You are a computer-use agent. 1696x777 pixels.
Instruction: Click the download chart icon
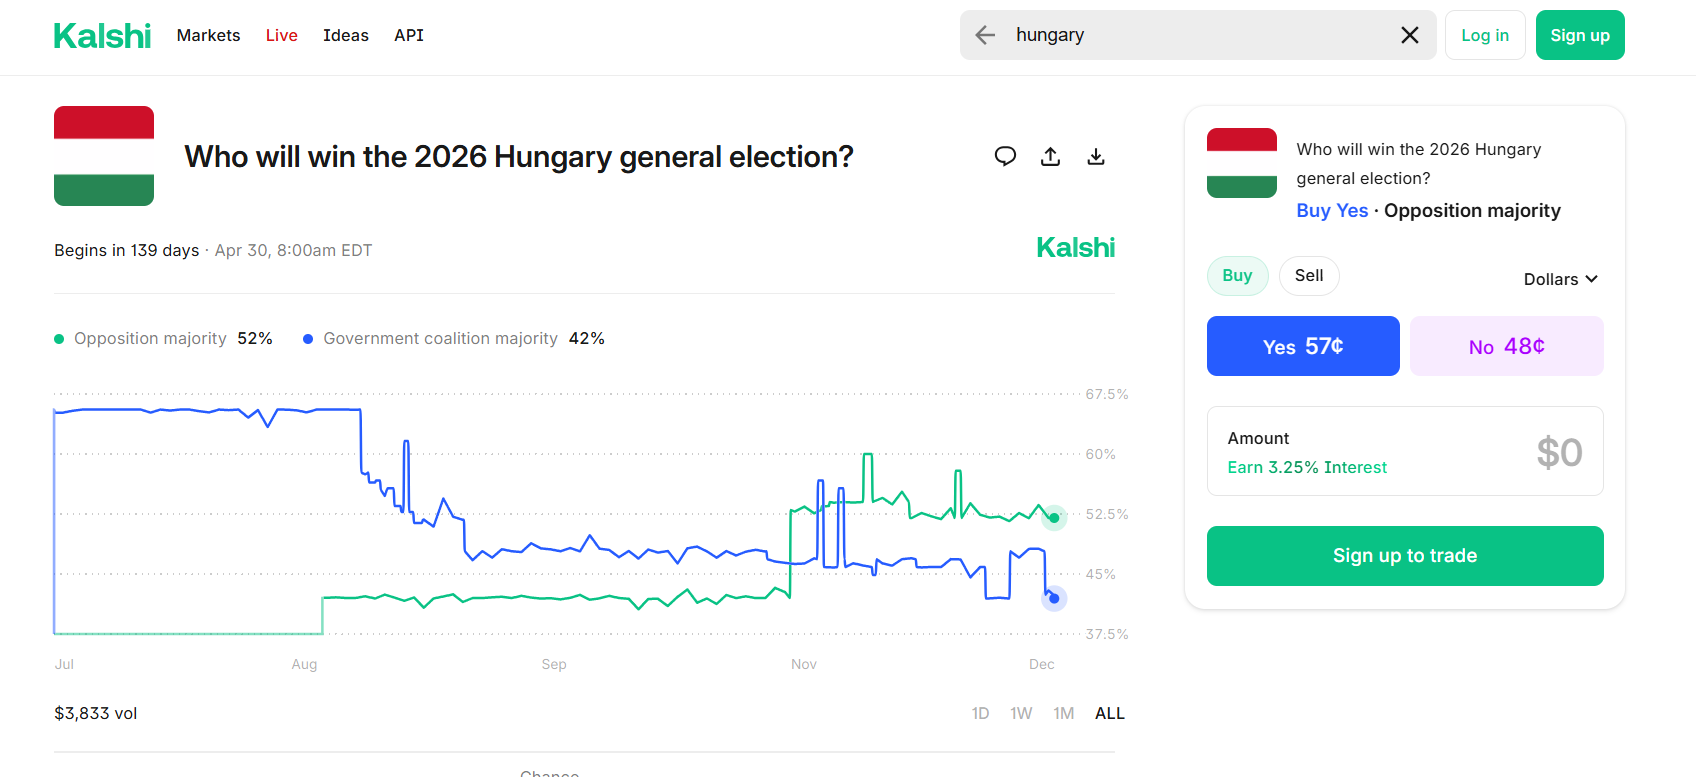click(1096, 156)
